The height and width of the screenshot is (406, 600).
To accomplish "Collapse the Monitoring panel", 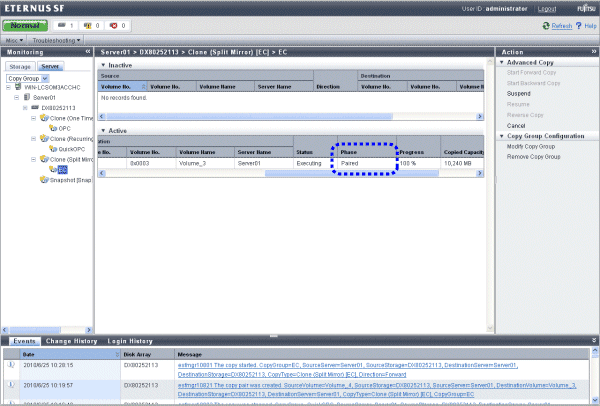I will [88, 51].
